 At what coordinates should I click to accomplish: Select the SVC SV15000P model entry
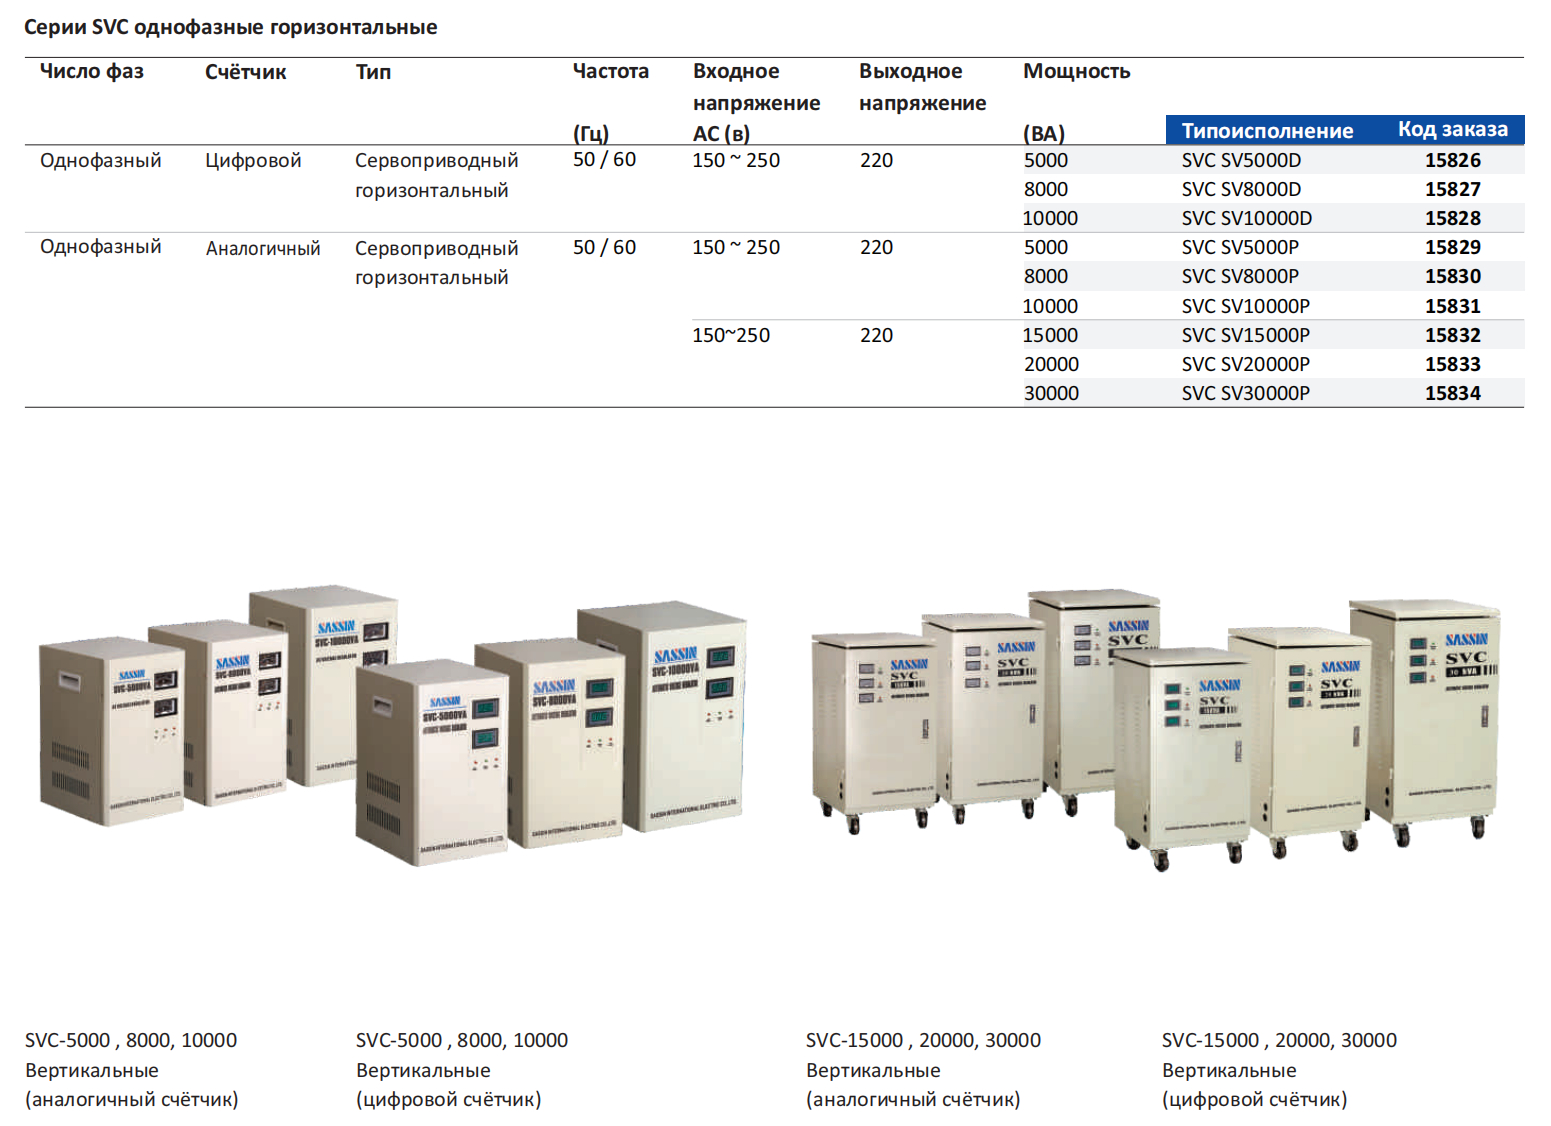(1245, 335)
